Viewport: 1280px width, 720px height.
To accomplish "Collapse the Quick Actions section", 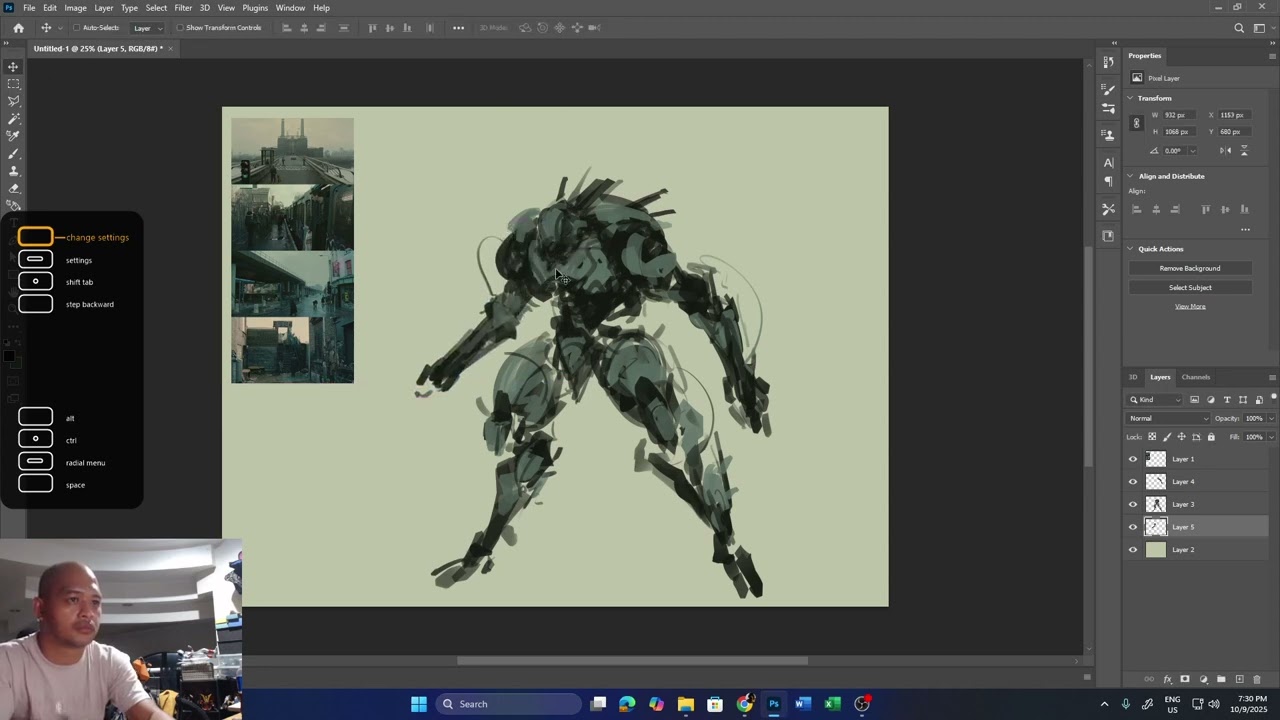I will 1130,249.
